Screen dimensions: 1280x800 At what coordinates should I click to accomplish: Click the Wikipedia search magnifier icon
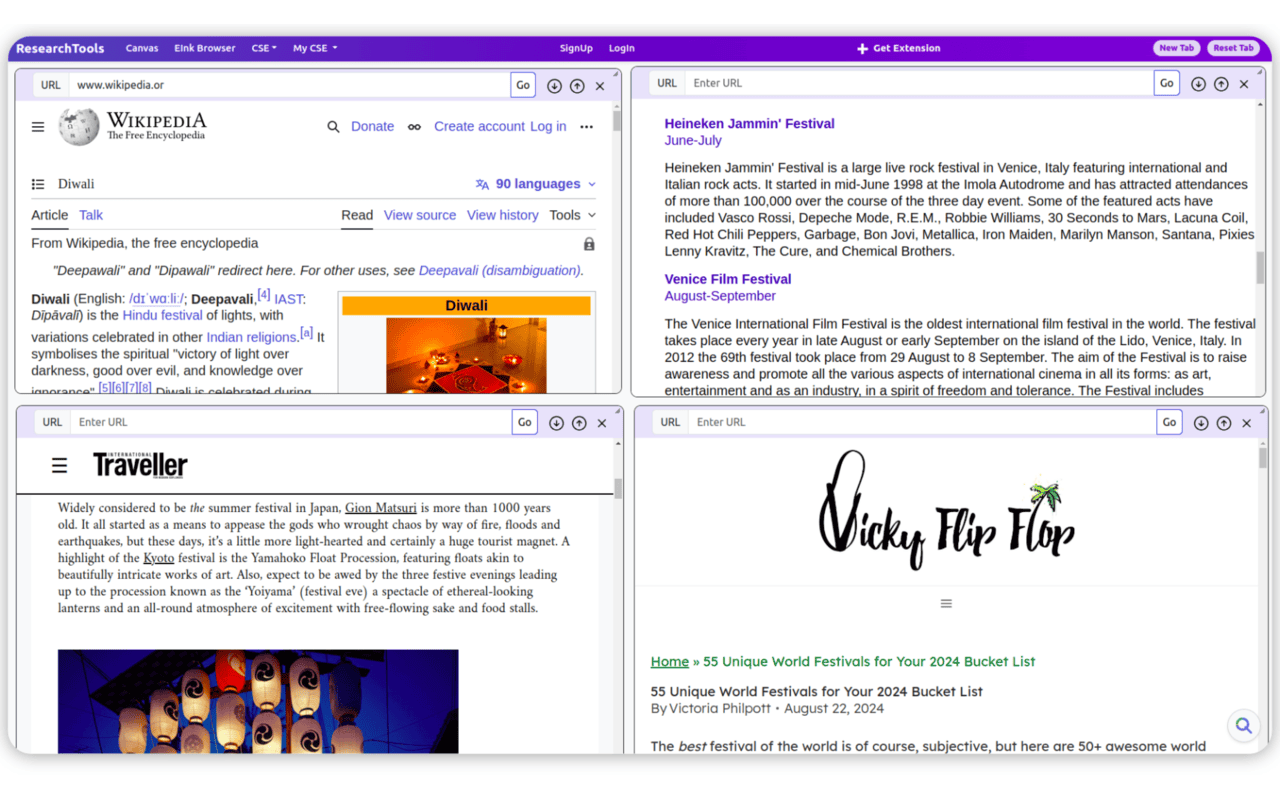click(x=333, y=126)
